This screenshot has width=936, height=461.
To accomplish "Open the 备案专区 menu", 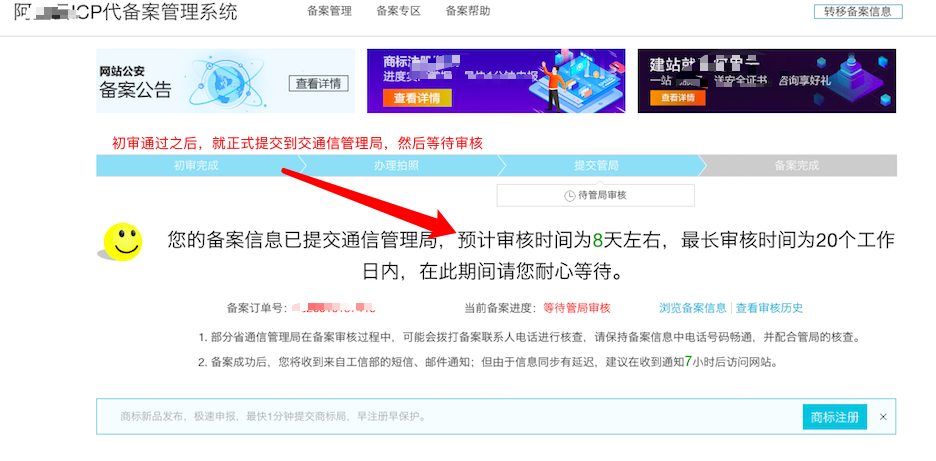I will 399,11.
